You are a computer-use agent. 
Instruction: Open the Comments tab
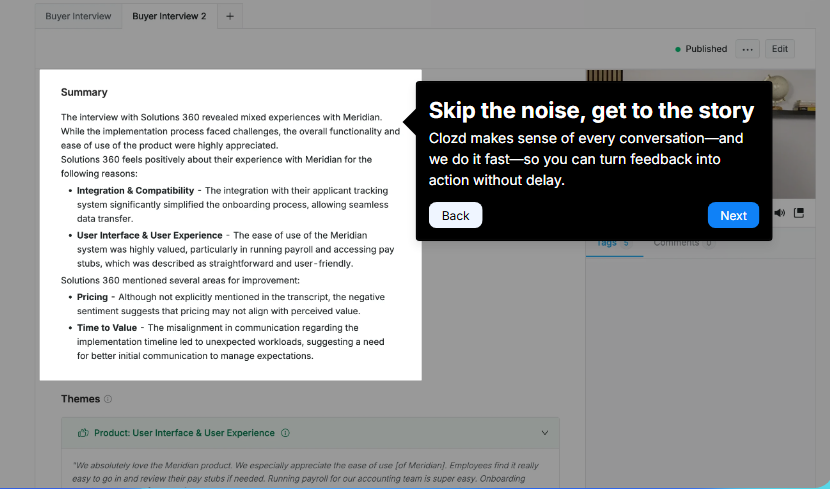point(683,243)
